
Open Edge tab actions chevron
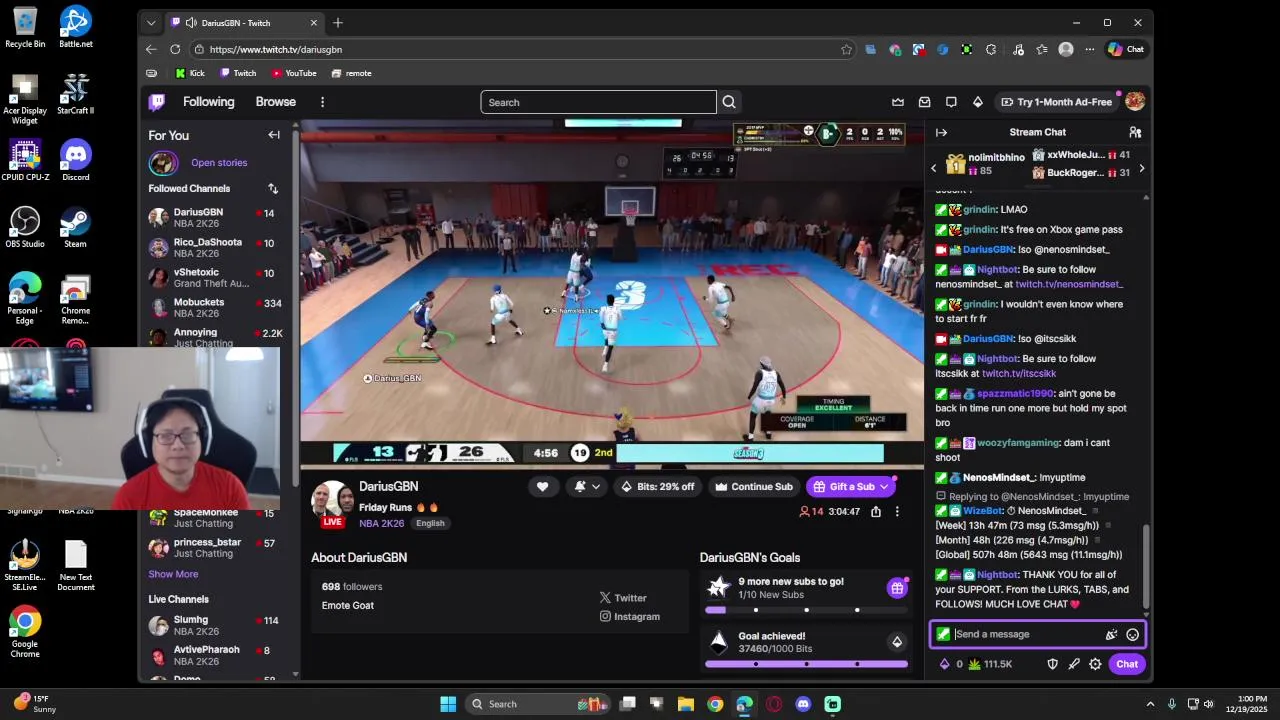(151, 22)
